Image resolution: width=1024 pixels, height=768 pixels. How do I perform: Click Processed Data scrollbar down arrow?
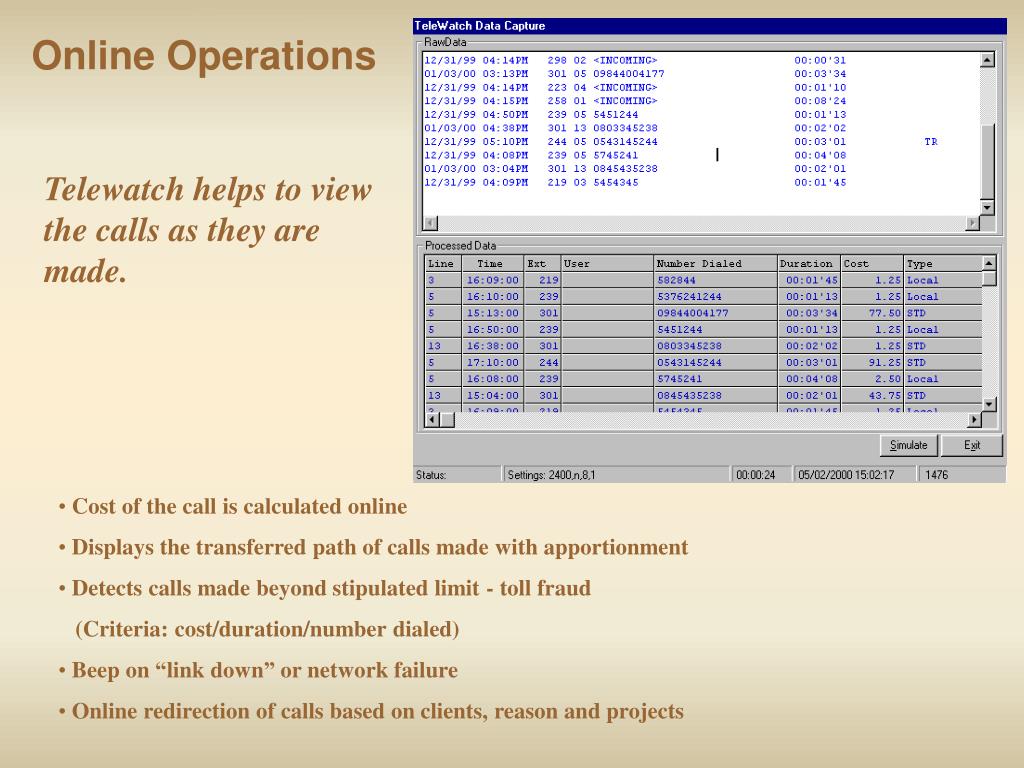point(989,404)
